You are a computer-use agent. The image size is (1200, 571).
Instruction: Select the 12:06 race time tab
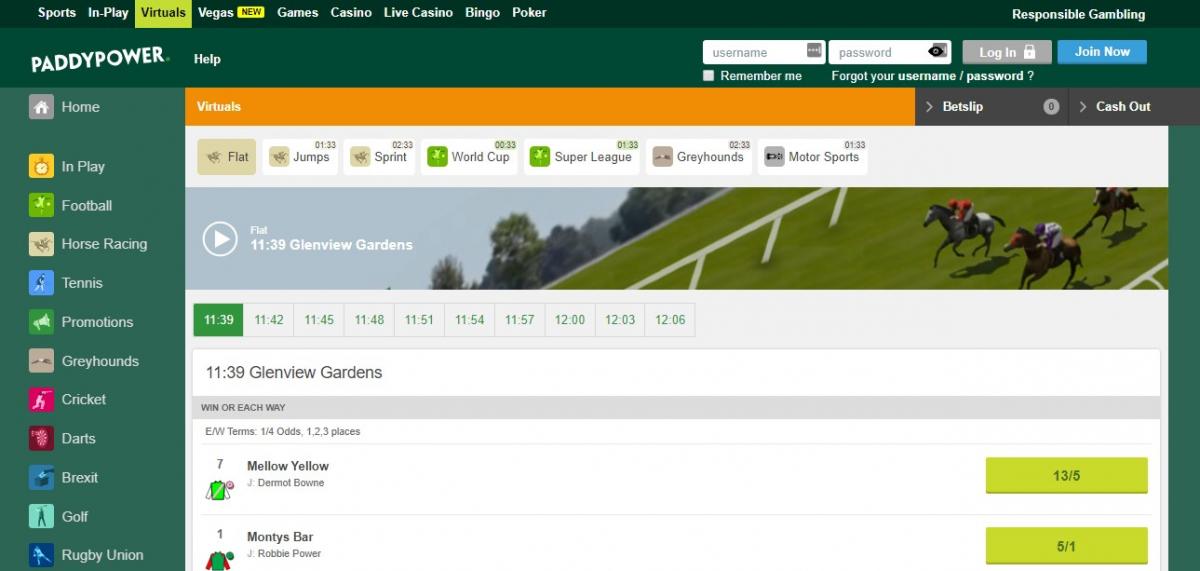click(x=670, y=320)
